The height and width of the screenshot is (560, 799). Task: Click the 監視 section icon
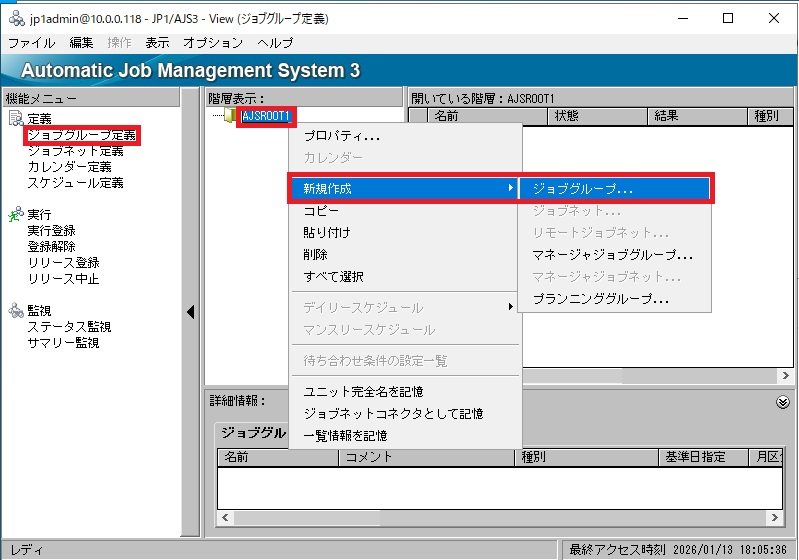point(16,310)
